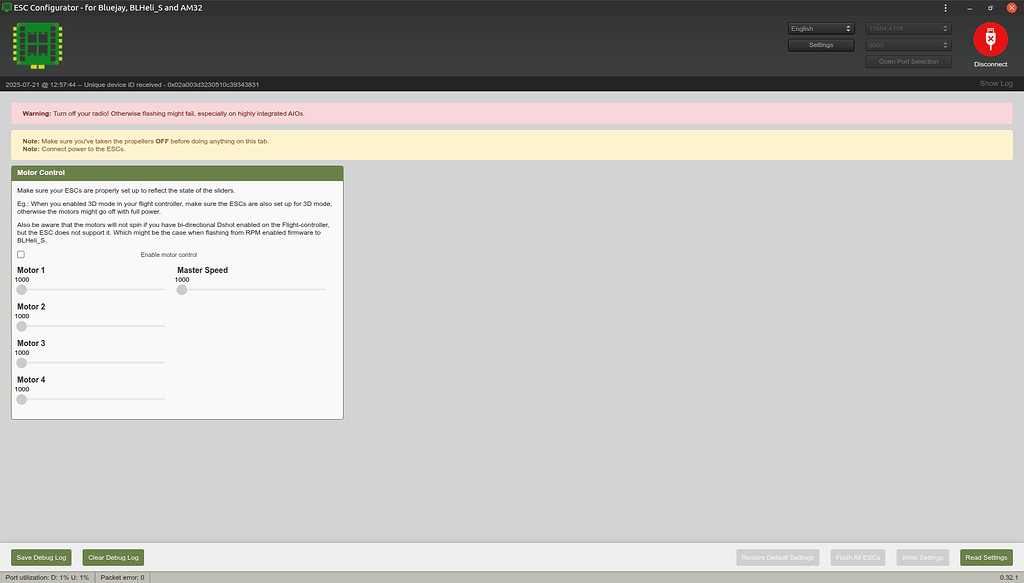This screenshot has height=583, width=1024.
Task: Click the Motor 3 slider handle
Action: [x=22, y=363]
